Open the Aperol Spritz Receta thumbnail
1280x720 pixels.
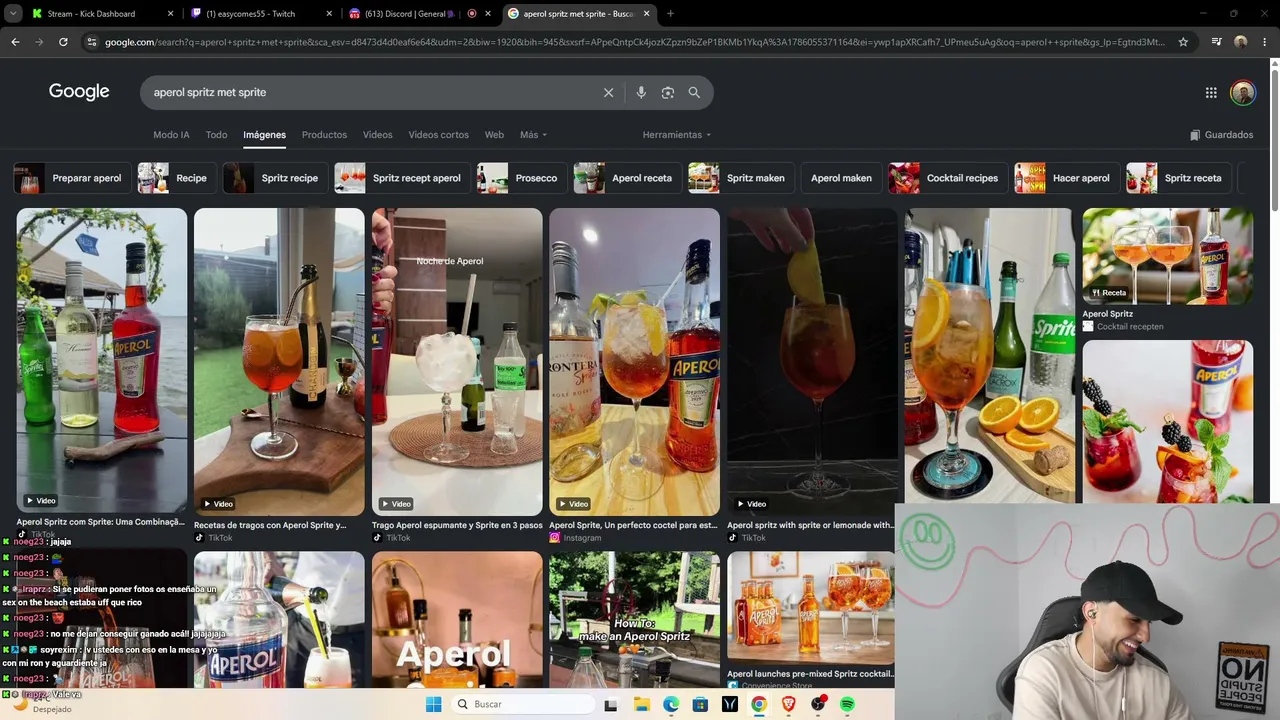(1167, 256)
